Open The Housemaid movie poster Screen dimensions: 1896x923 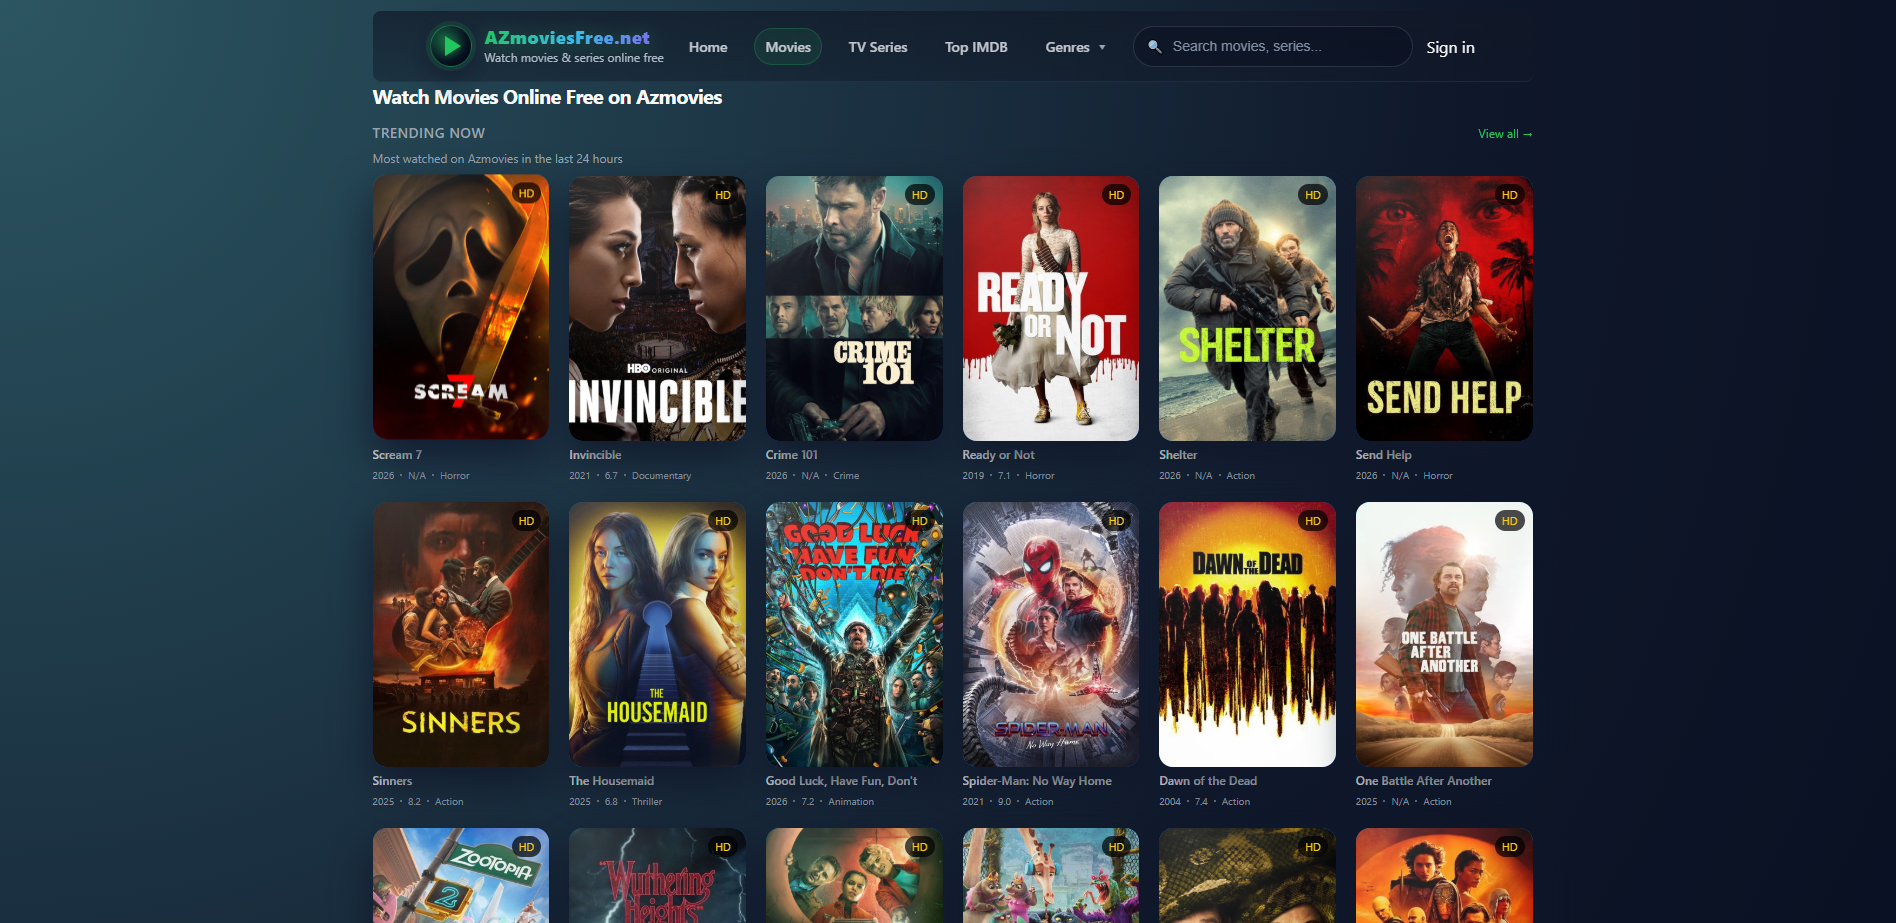coord(657,634)
